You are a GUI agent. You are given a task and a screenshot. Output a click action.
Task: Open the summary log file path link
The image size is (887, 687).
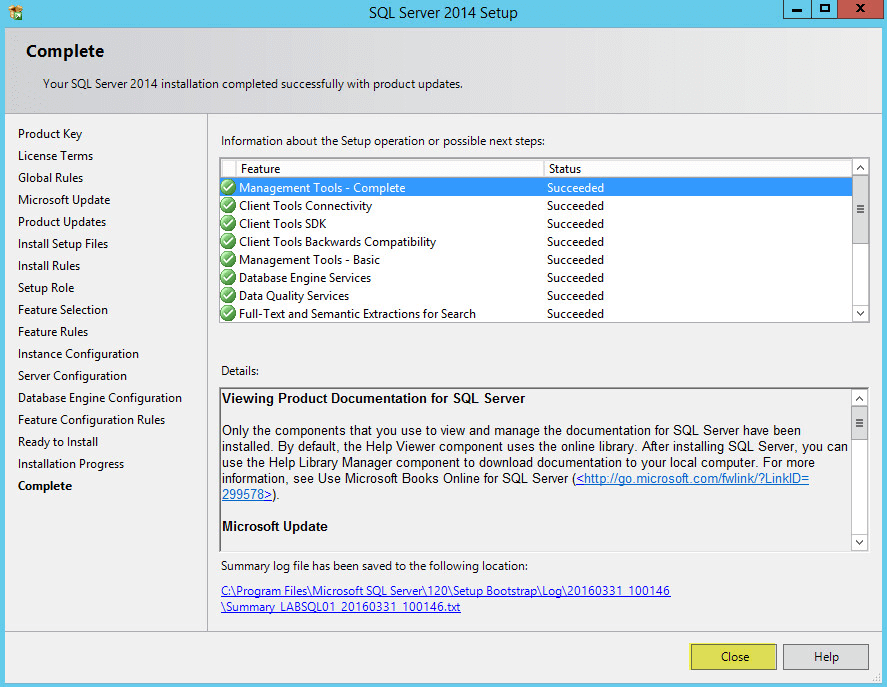(445, 599)
